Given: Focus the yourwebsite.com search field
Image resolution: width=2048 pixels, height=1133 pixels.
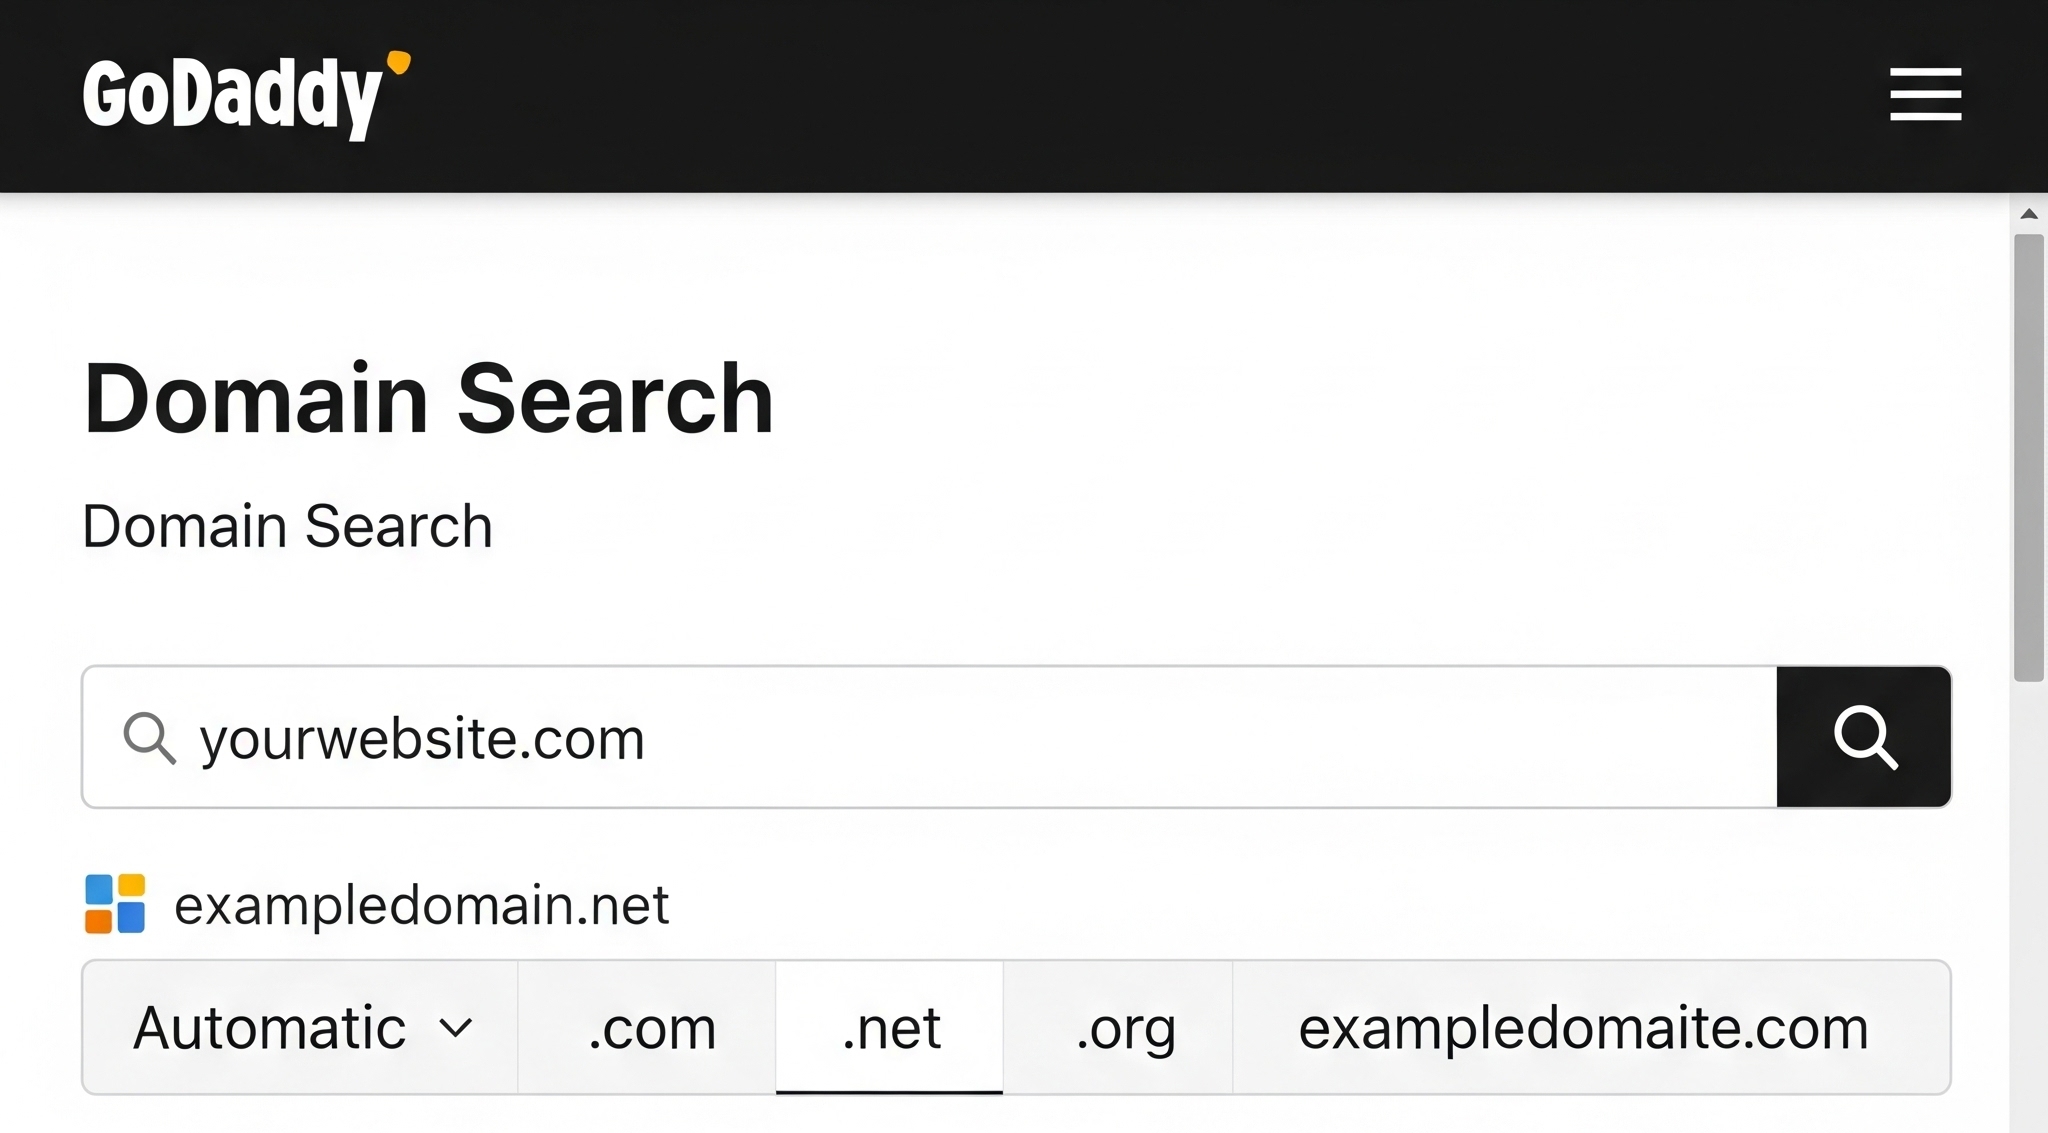Looking at the screenshot, I should [x=929, y=737].
